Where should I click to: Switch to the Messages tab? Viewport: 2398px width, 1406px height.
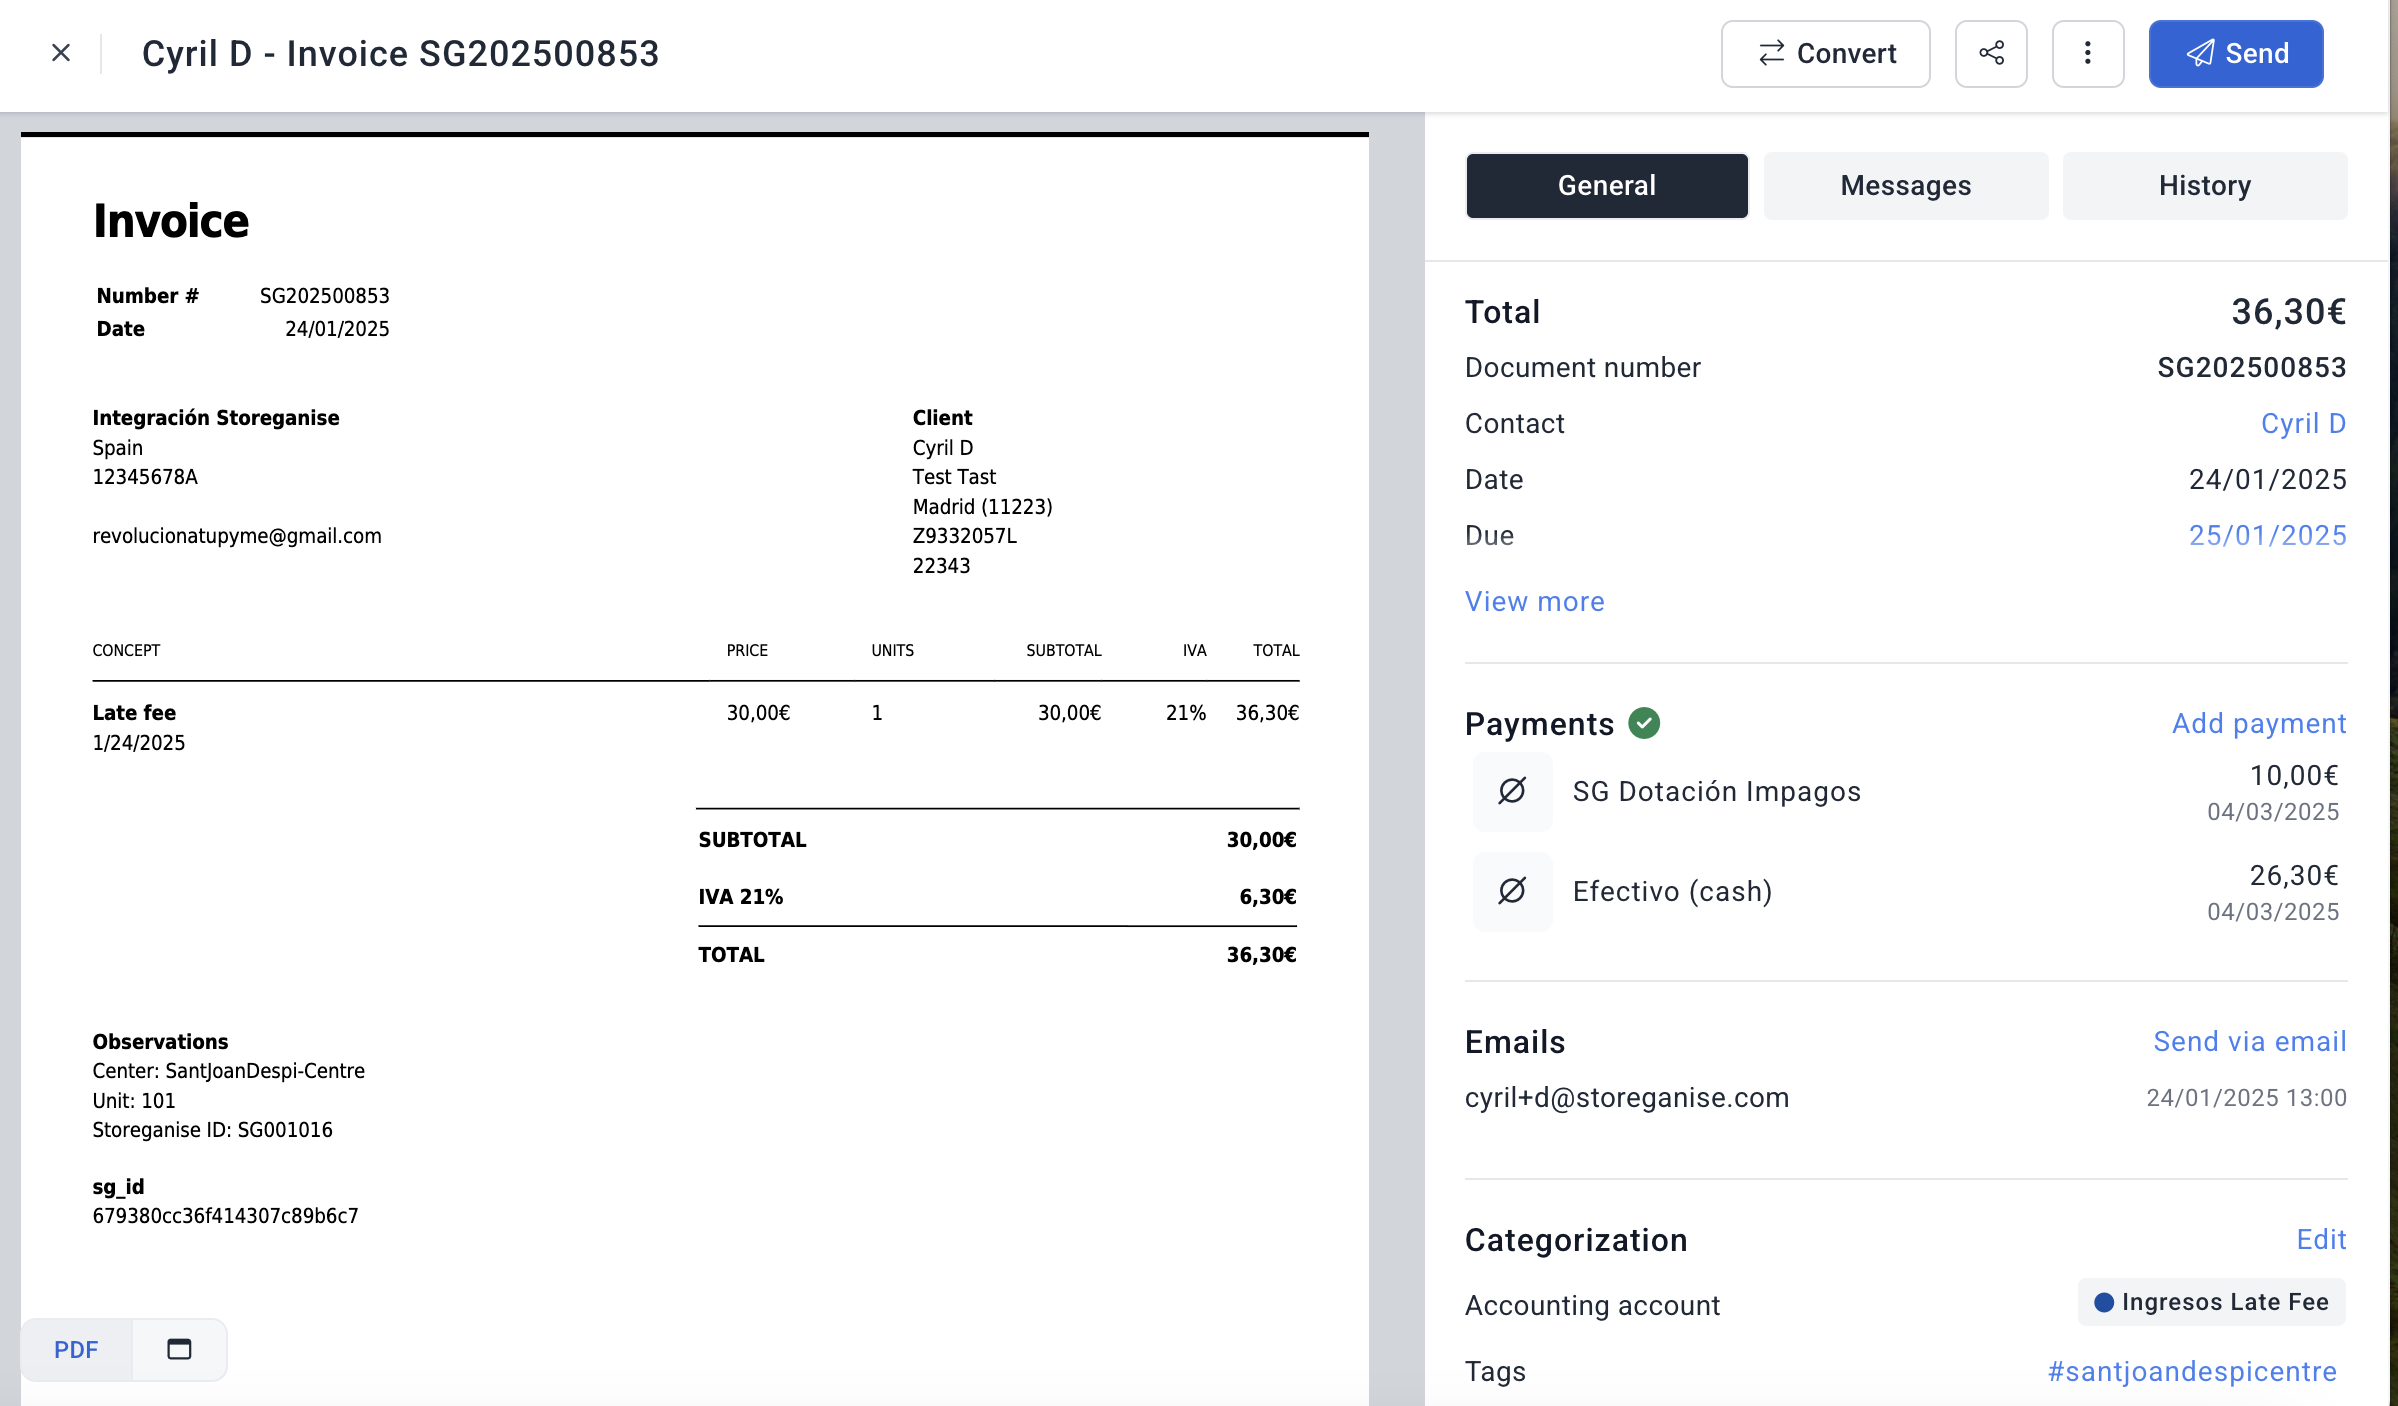tap(1905, 185)
